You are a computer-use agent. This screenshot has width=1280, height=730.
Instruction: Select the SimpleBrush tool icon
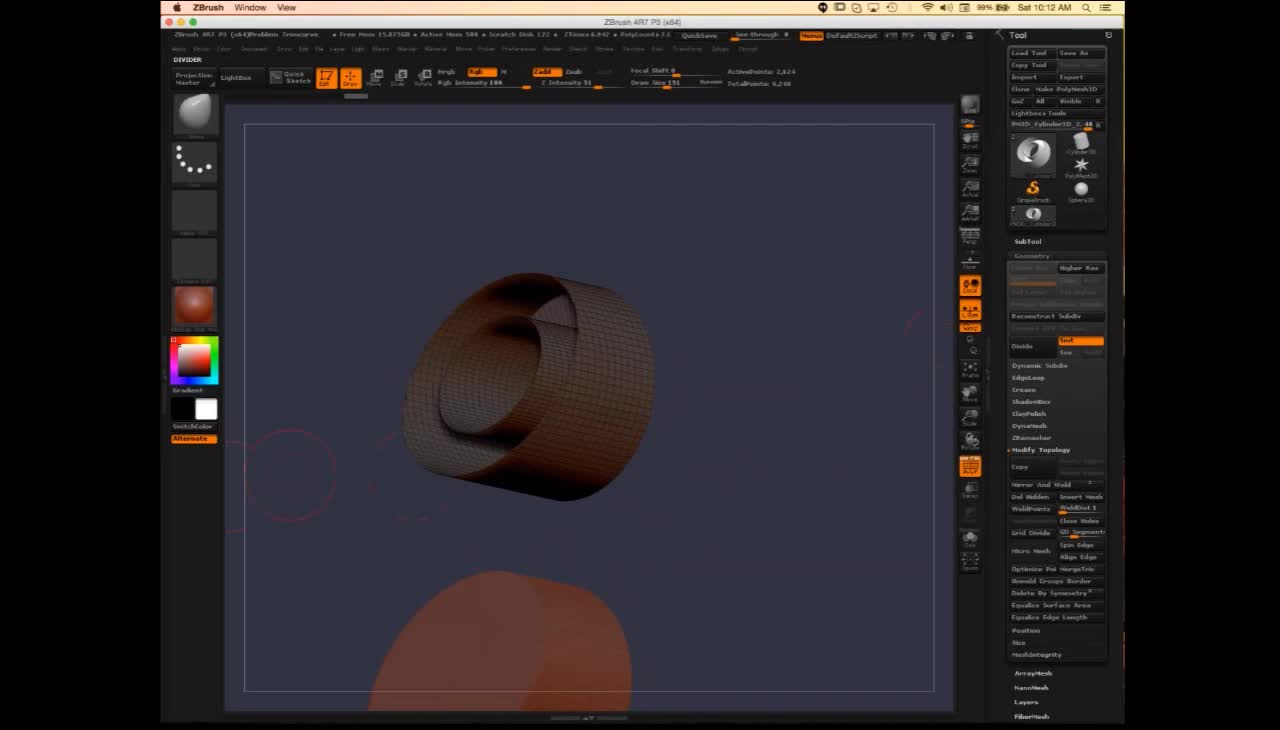(x=1033, y=190)
